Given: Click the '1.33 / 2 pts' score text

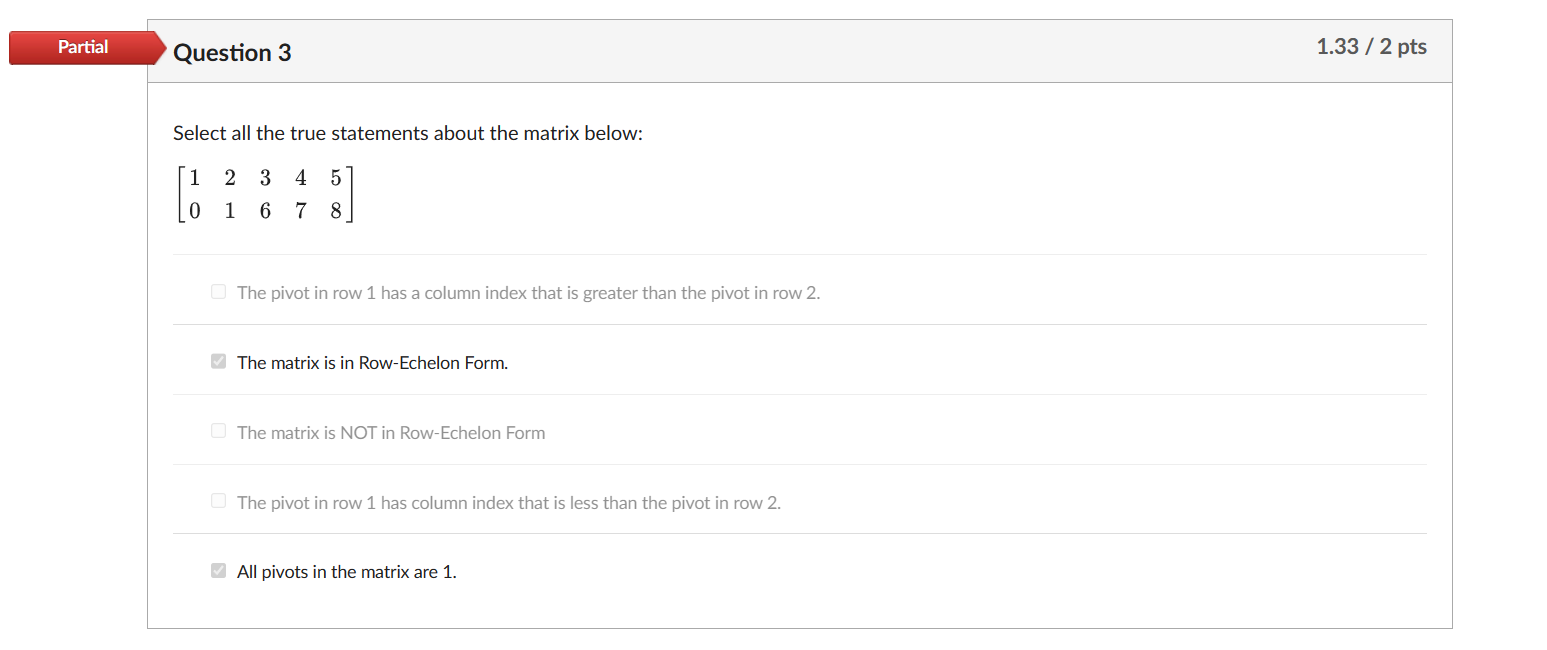Looking at the screenshot, I should coord(1372,46).
